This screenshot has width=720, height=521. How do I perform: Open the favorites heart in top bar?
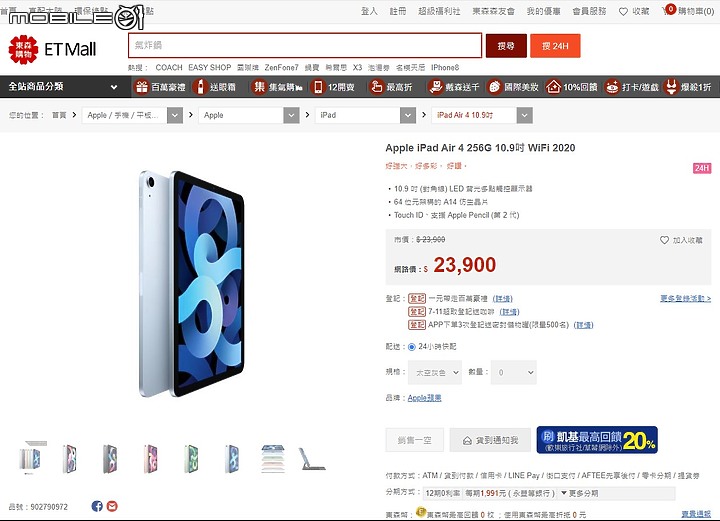(x=623, y=11)
